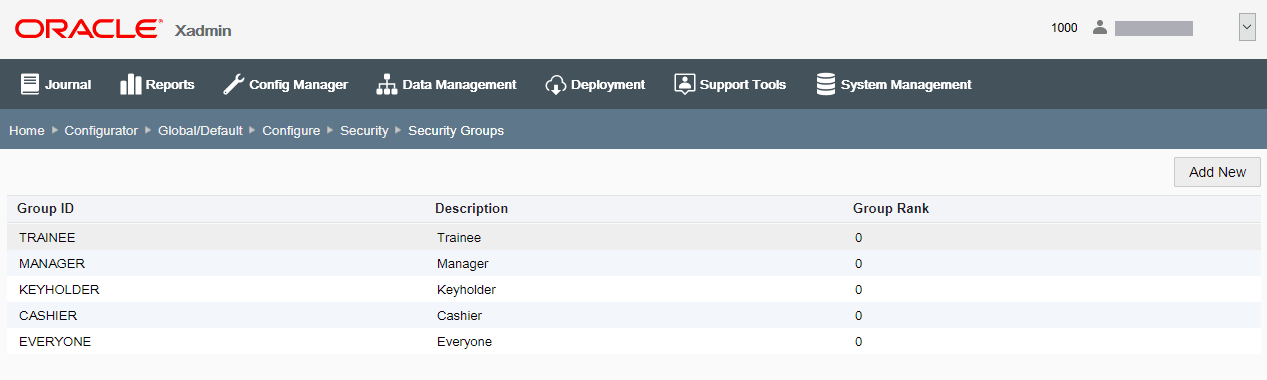Click the Everyone description cell

(x=464, y=341)
